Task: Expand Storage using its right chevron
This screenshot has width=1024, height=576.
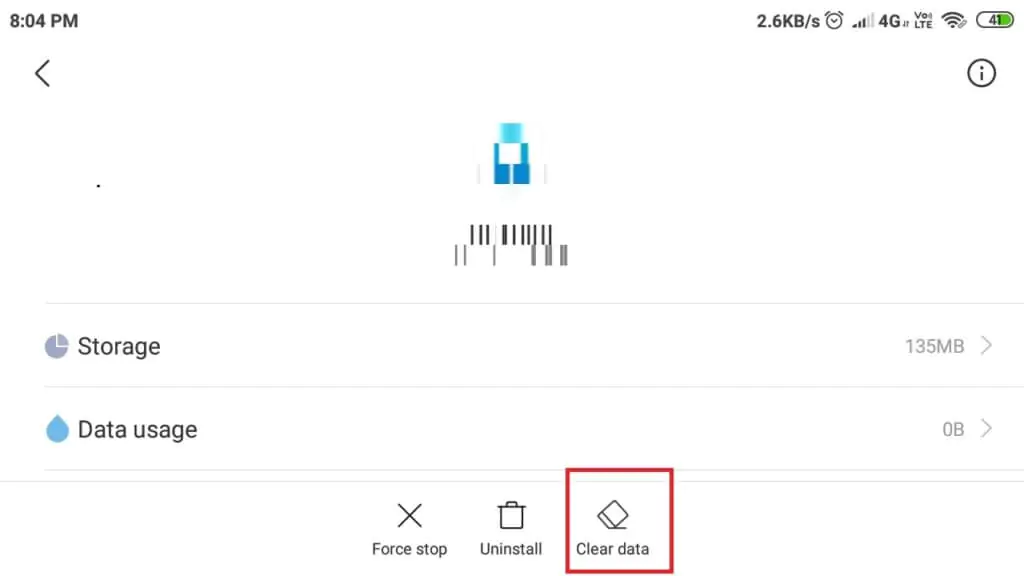Action: pyautogui.click(x=986, y=345)
